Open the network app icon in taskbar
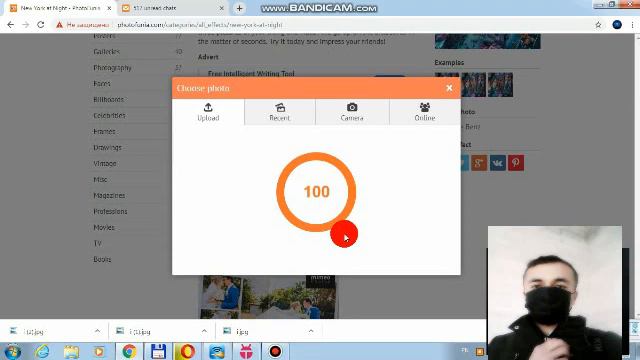 (x=217, y=351)
